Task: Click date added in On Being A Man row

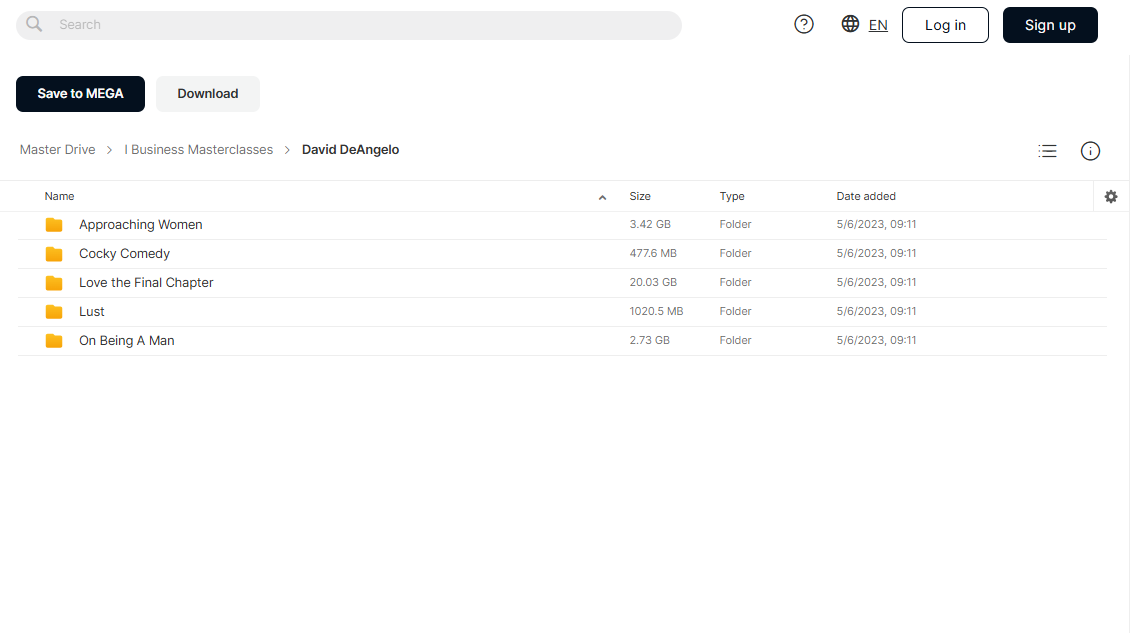Action: (x=876, y=340)
